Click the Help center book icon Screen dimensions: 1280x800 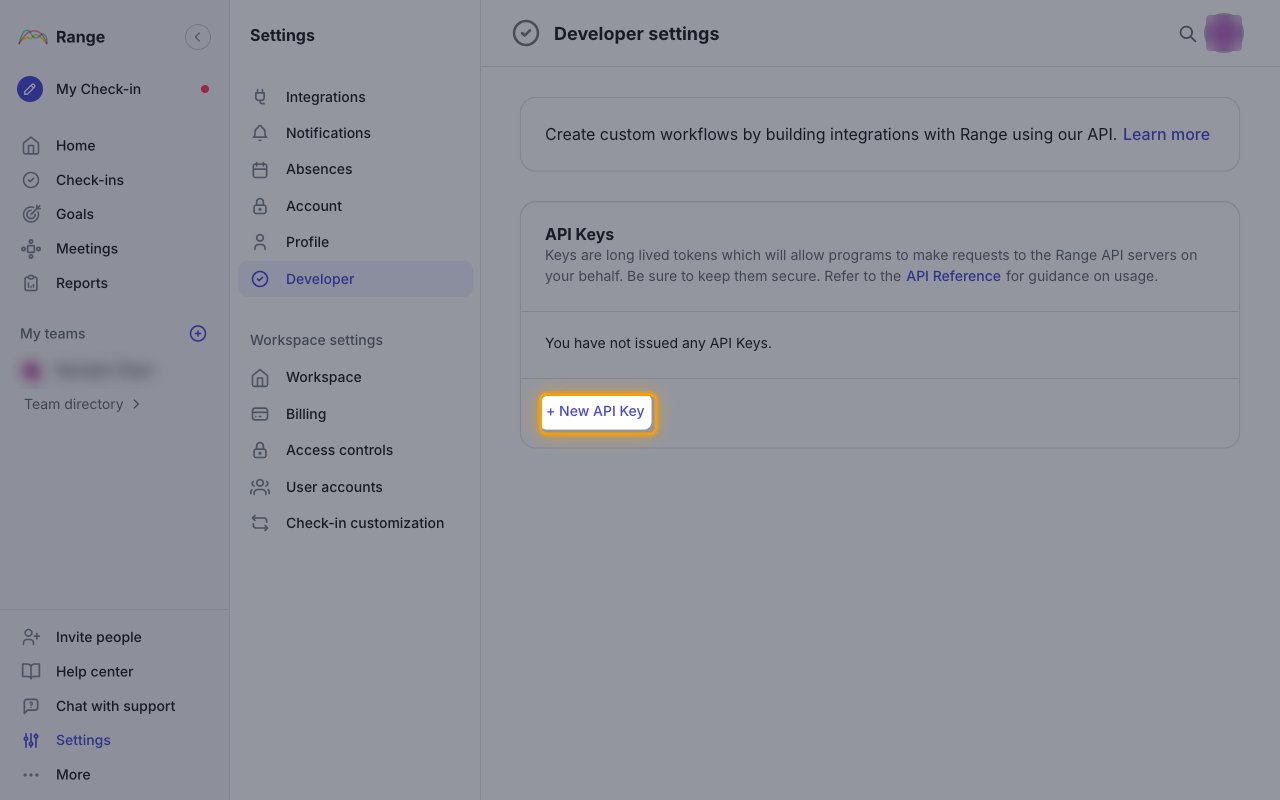coord(31,672)
